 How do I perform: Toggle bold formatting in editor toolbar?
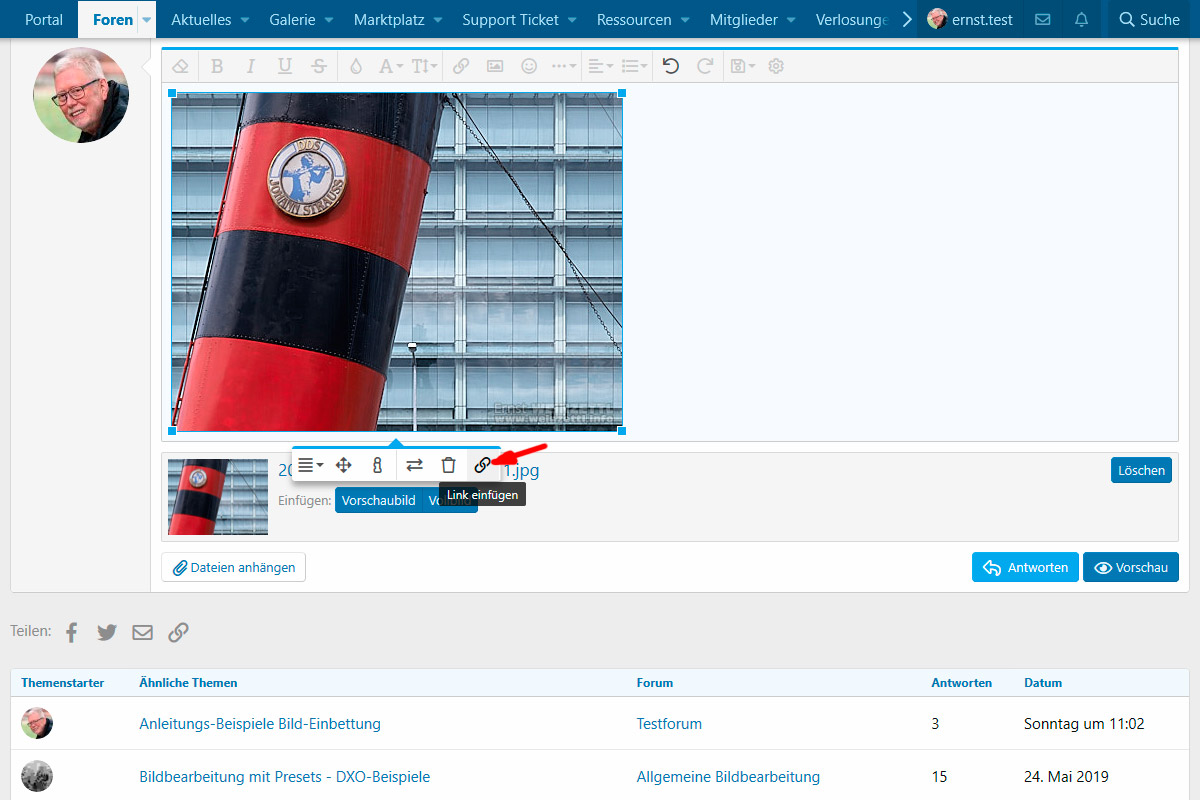[217, 66]
